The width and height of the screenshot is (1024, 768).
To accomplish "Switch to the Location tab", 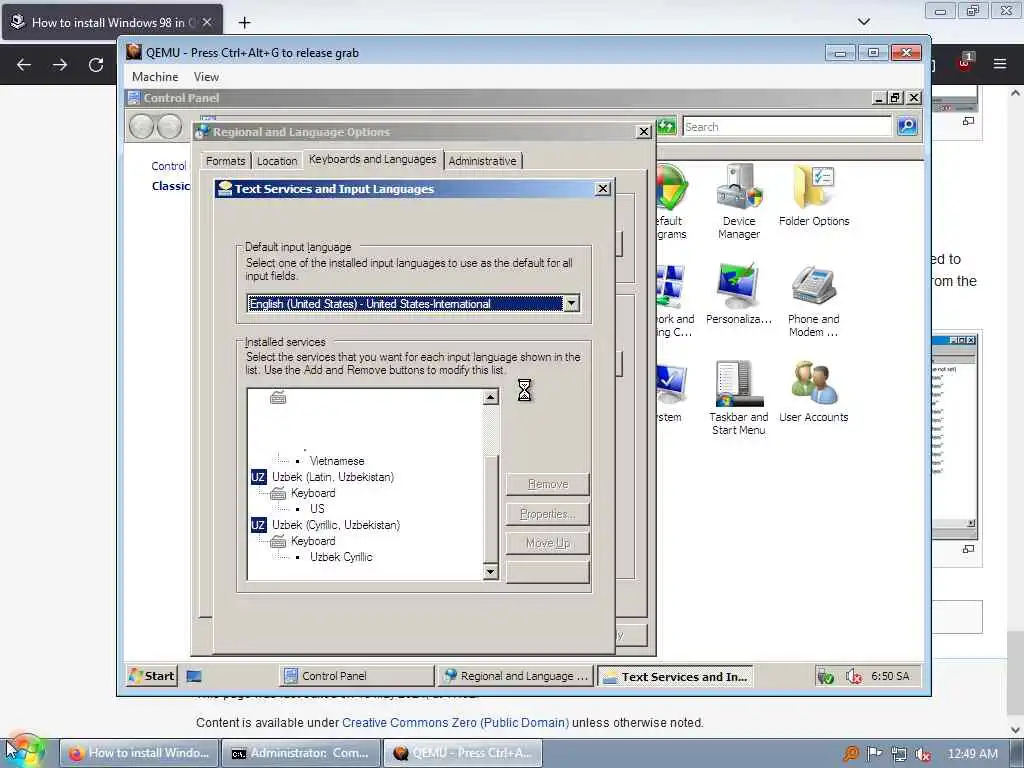I will [277, 161].
